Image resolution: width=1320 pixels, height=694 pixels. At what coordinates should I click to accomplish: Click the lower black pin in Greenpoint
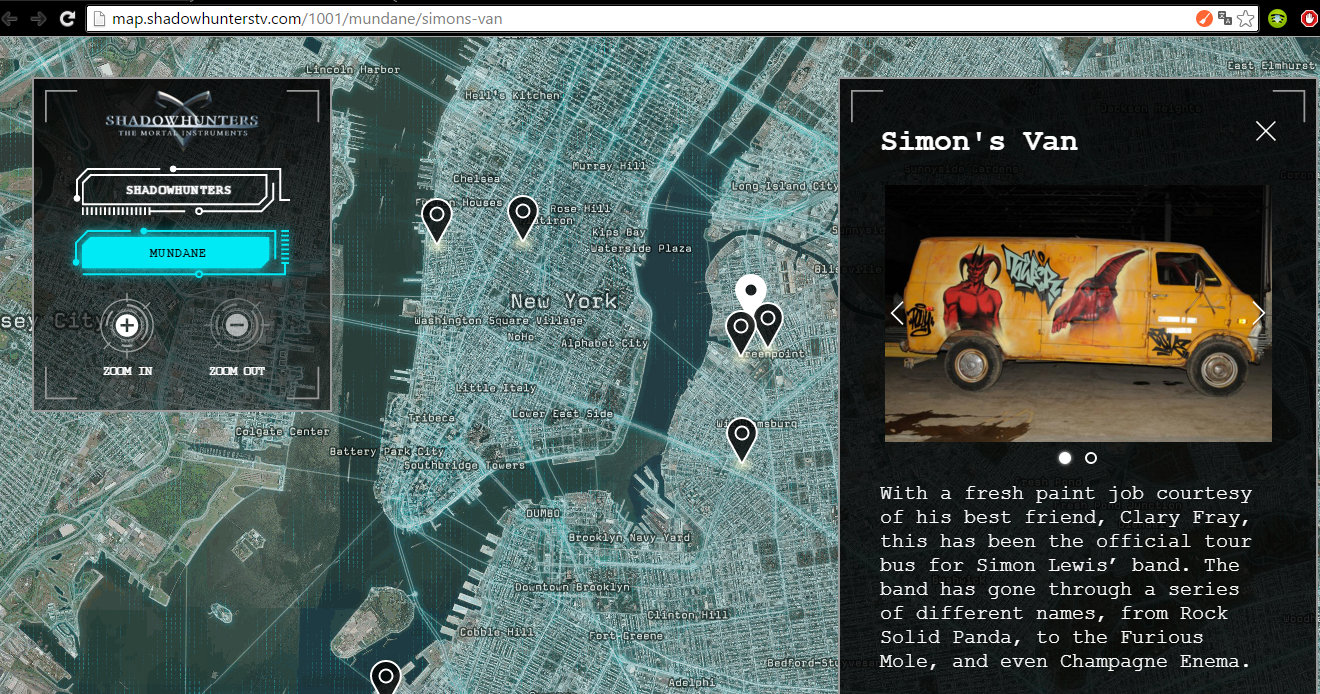click(739, 328)
